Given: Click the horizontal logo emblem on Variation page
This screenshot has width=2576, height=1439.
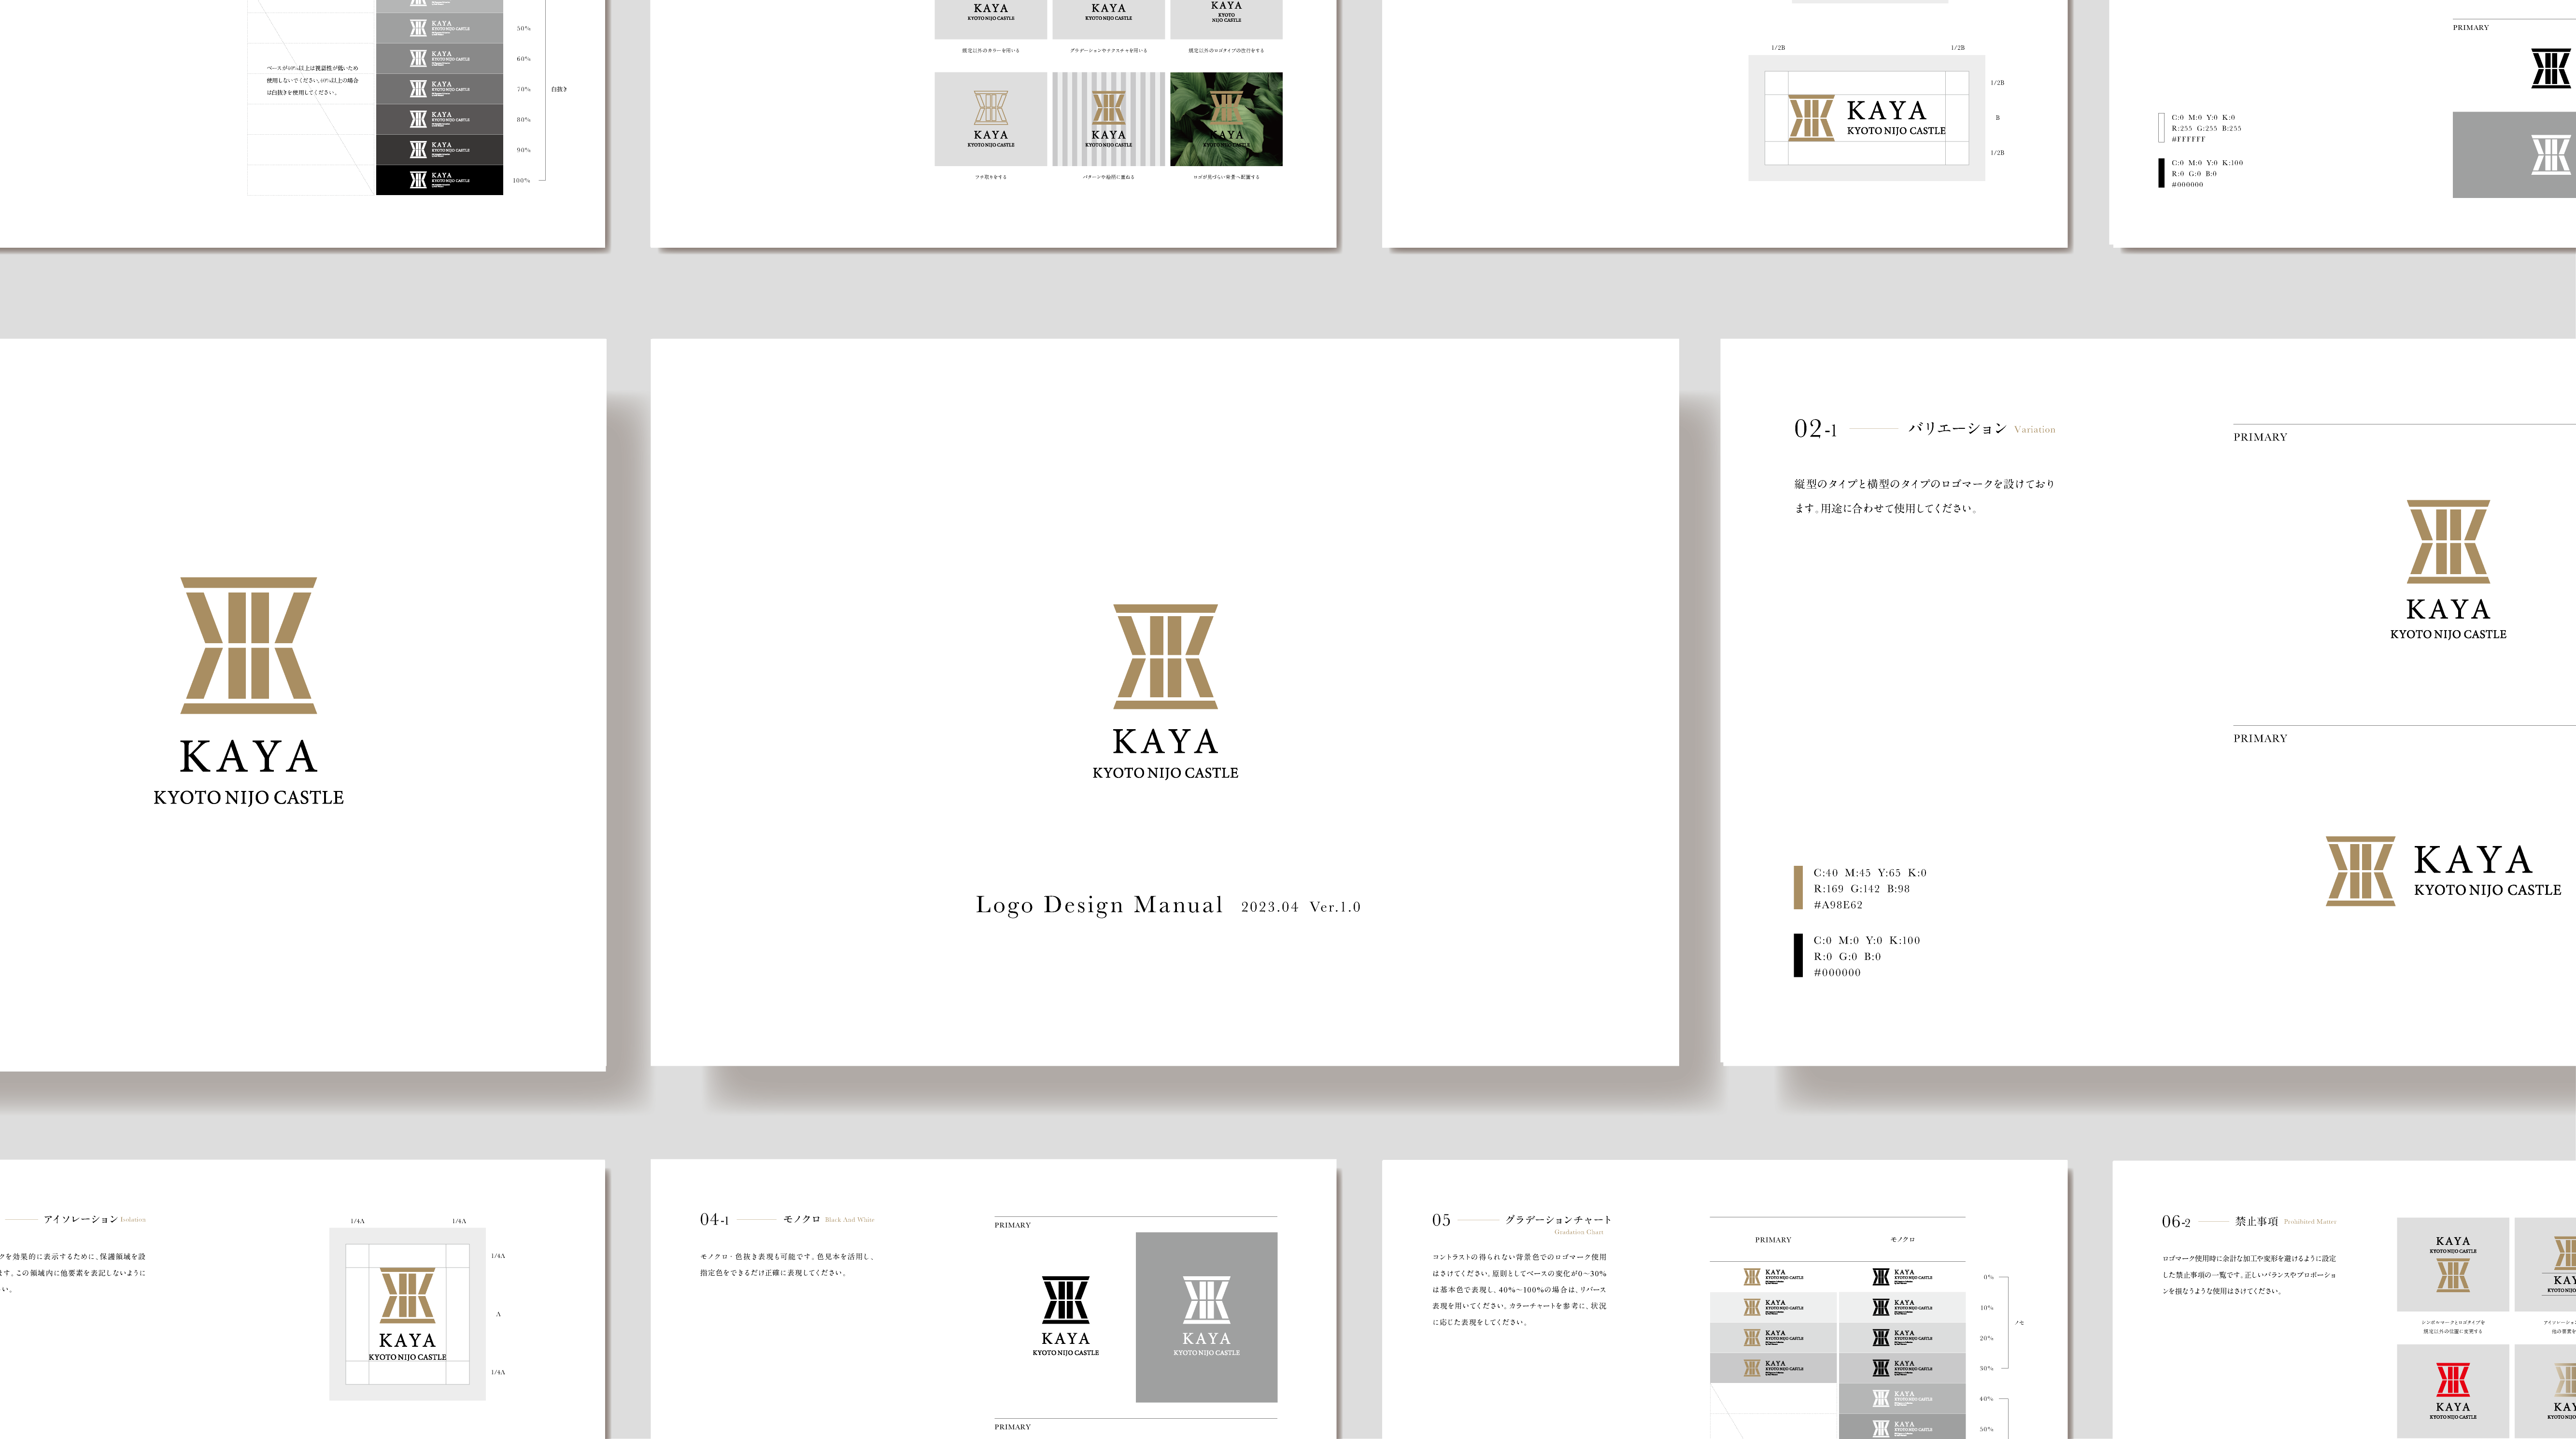Looking at the screenshot, I should (2360, 871).
